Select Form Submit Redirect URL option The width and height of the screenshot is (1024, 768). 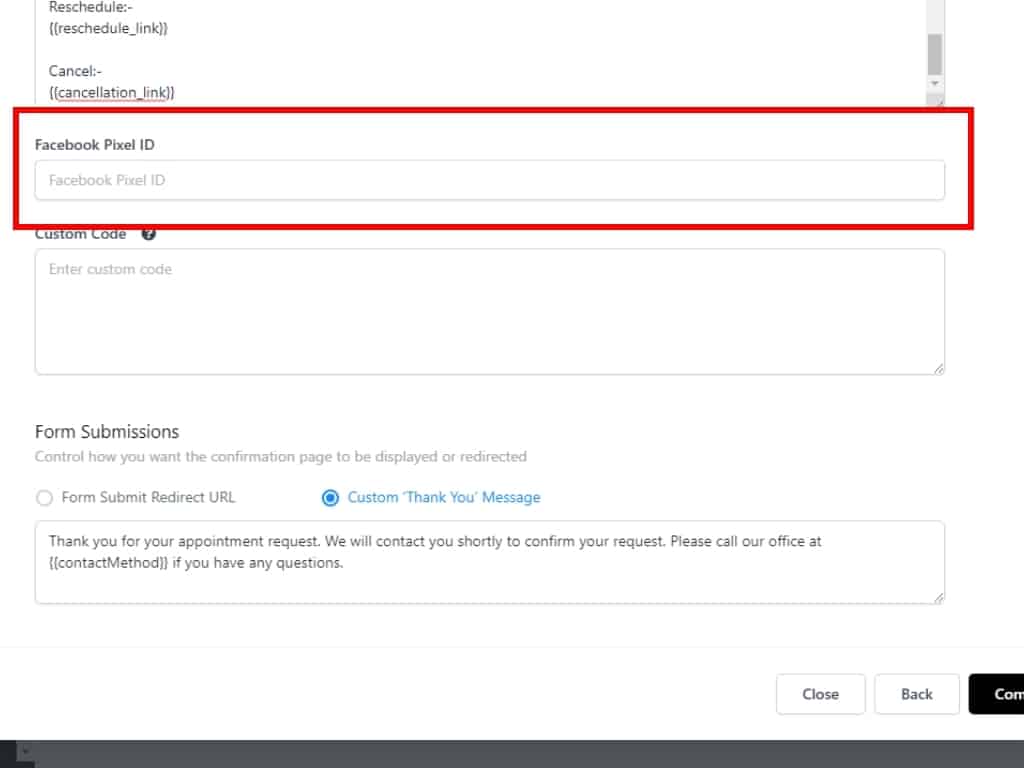(44, 497)
